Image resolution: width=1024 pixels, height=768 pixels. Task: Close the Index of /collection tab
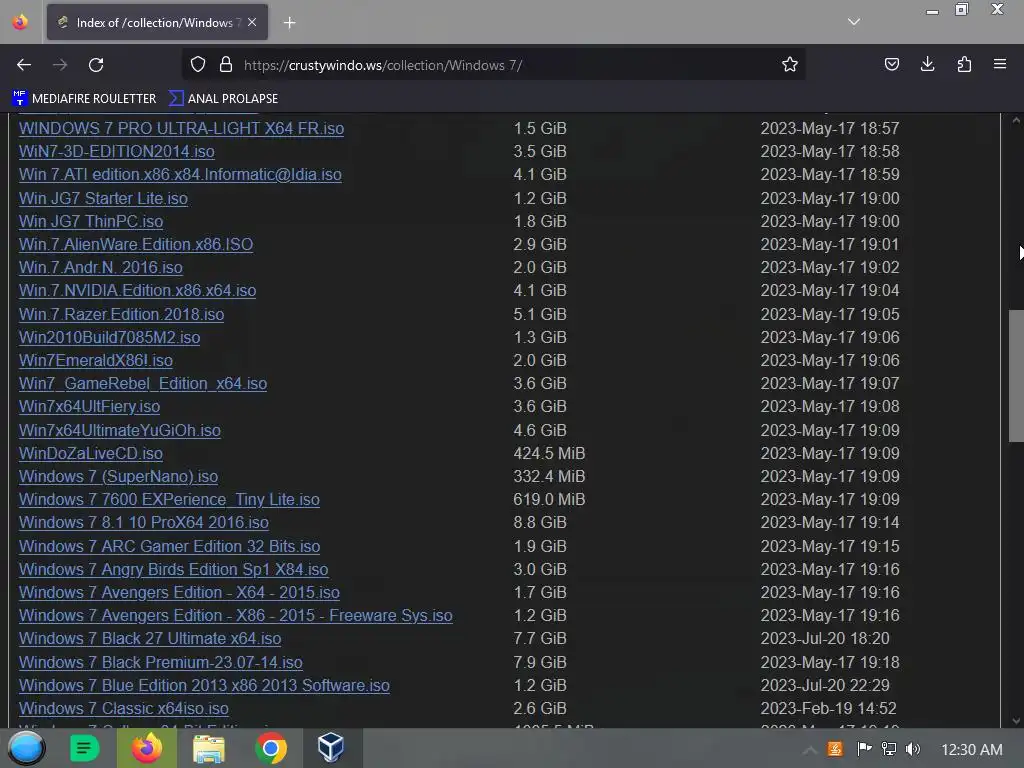coord(252,22)
